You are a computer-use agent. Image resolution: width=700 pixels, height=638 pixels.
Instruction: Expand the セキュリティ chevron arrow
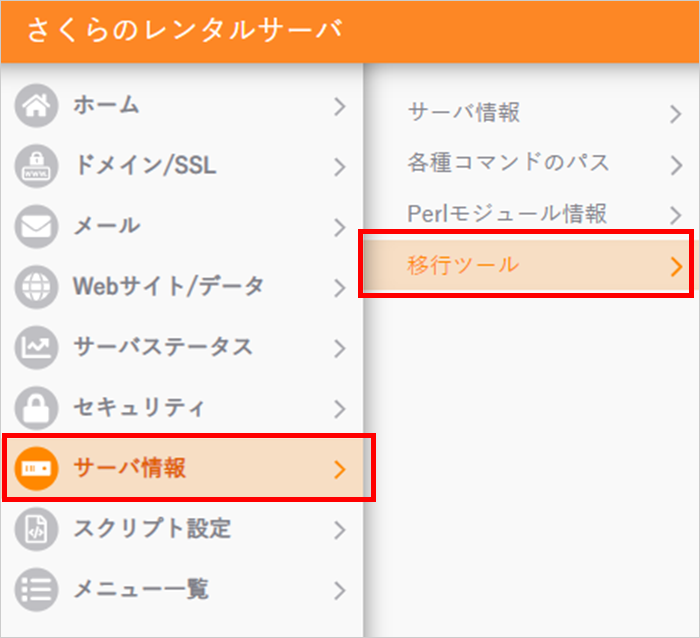pos(340,408)
